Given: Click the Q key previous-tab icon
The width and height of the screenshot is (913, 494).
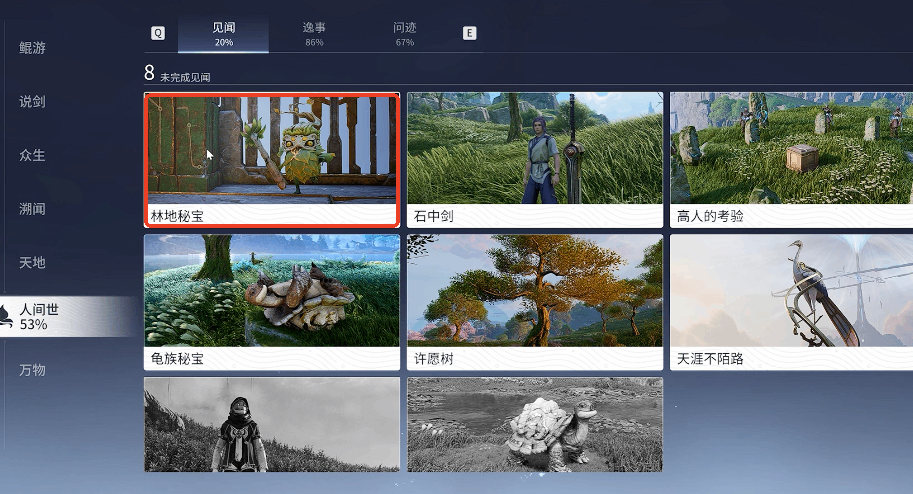Looking at the screenshot, I should (x=158, y=33).
